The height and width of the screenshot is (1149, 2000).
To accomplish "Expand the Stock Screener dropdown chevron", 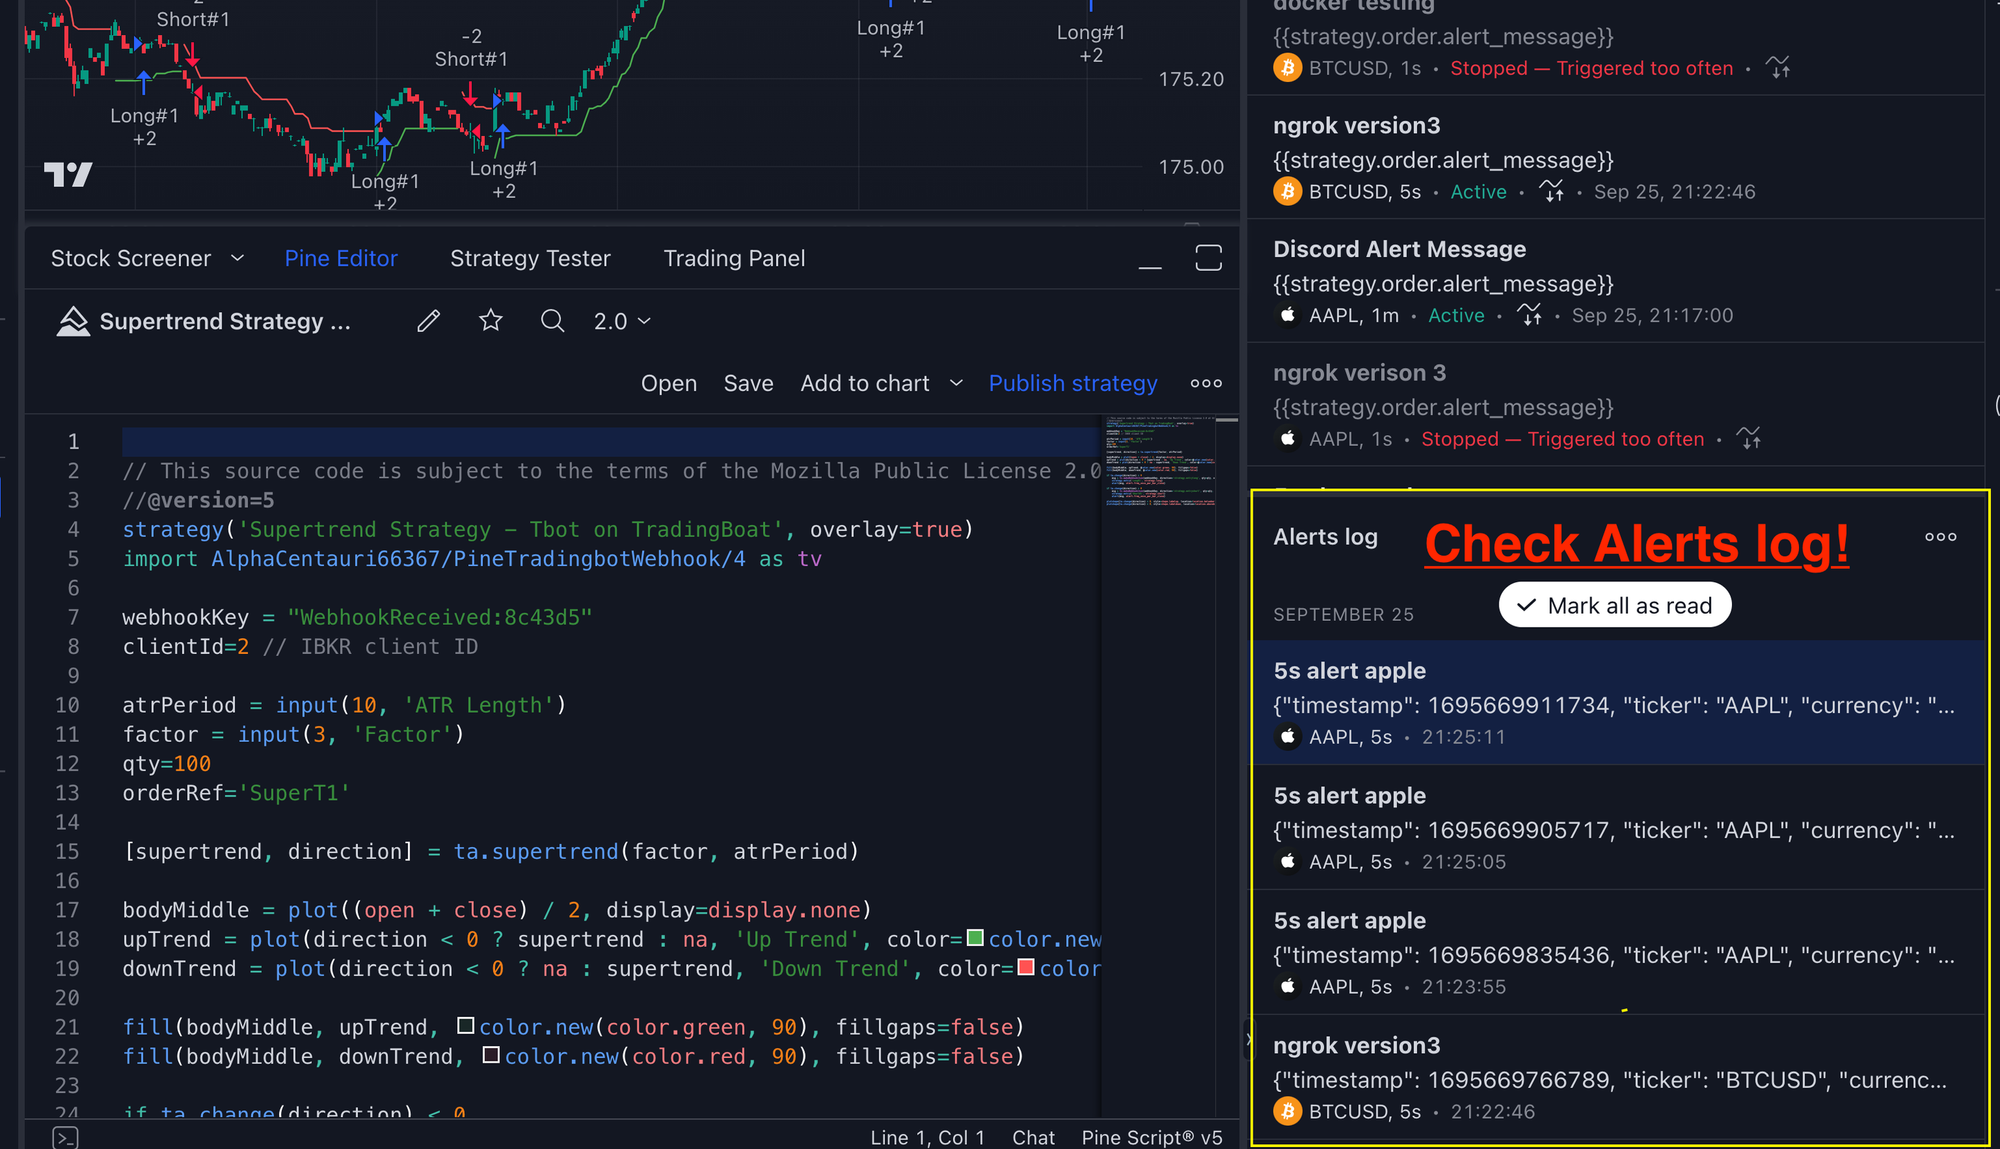I will [x=237, y=258].
